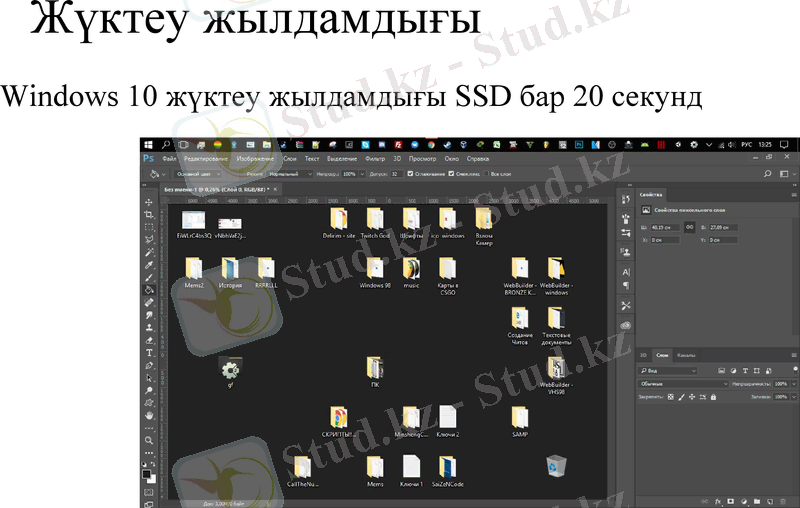Viewport: 800px width, 508px height.
Task: Select the Zoom tool in toolbar
Action: (148, 440)
